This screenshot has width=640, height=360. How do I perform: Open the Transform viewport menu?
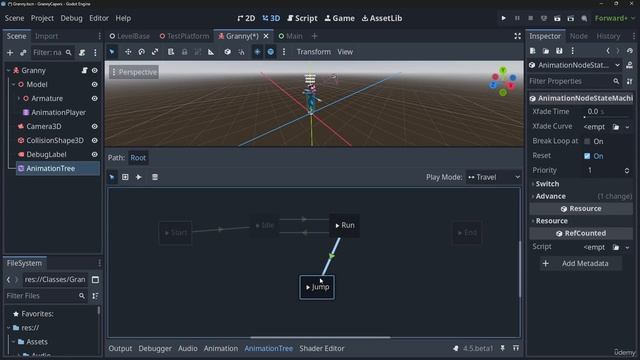coord(313,52)
